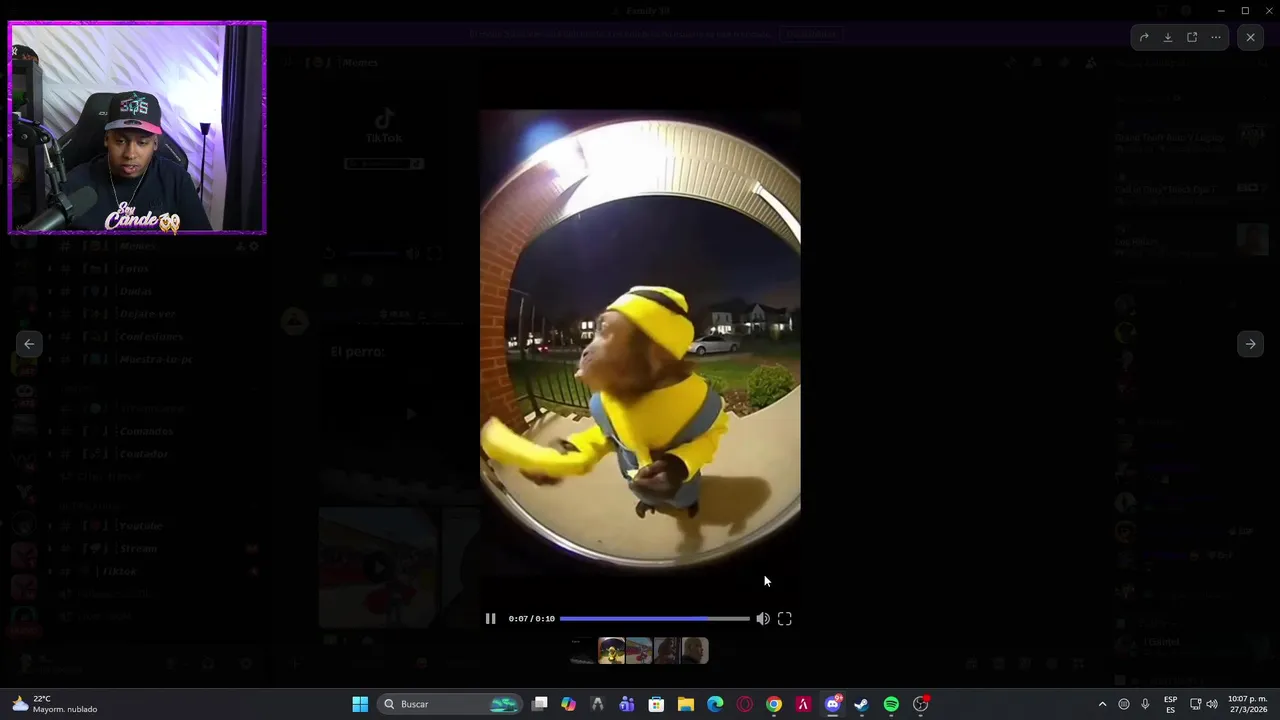The height and width of the screenshot is (720, 1280).
Task: Go to the next media with right arrow
Action: [1250, 344]
